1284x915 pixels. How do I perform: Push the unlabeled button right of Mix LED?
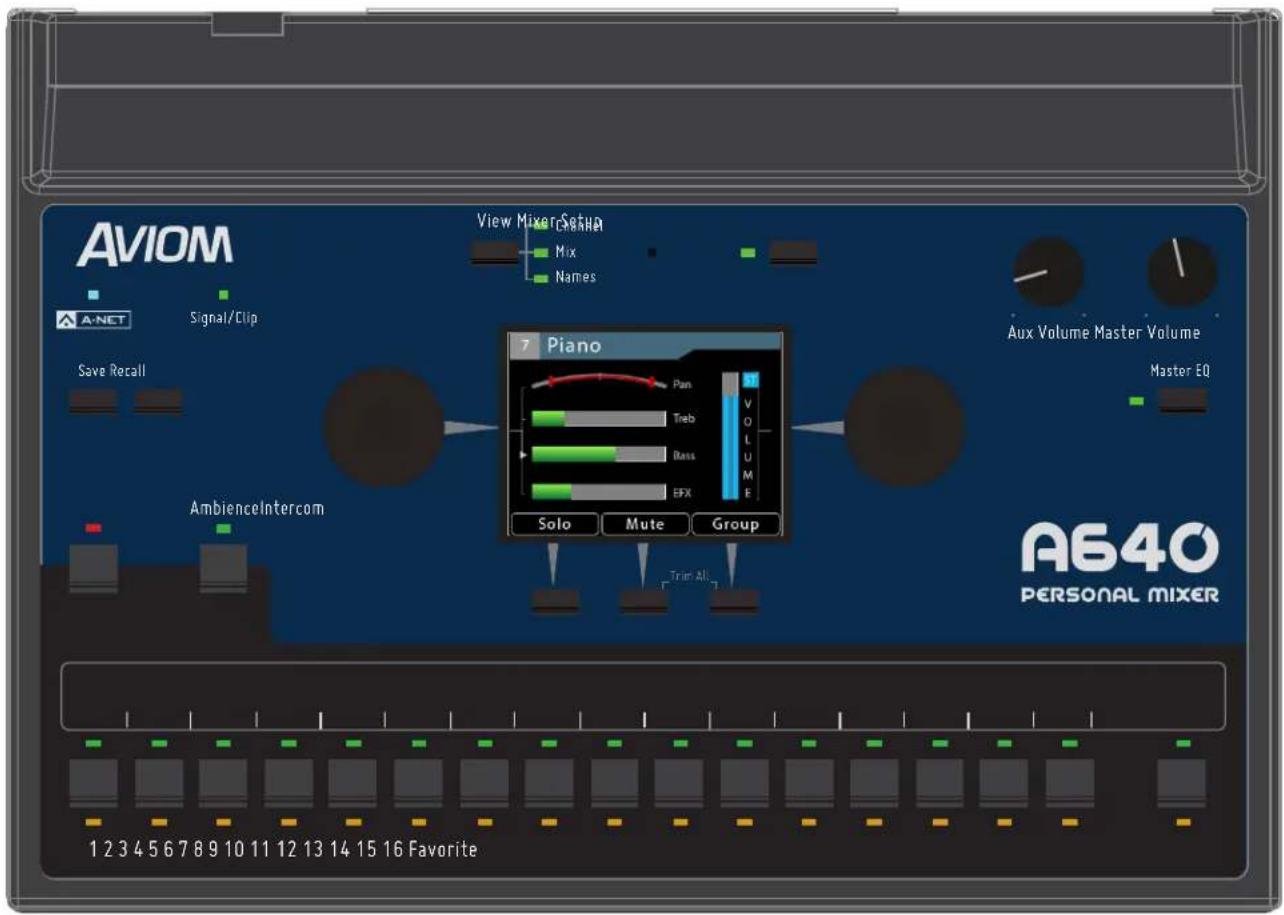coord(793,252)
